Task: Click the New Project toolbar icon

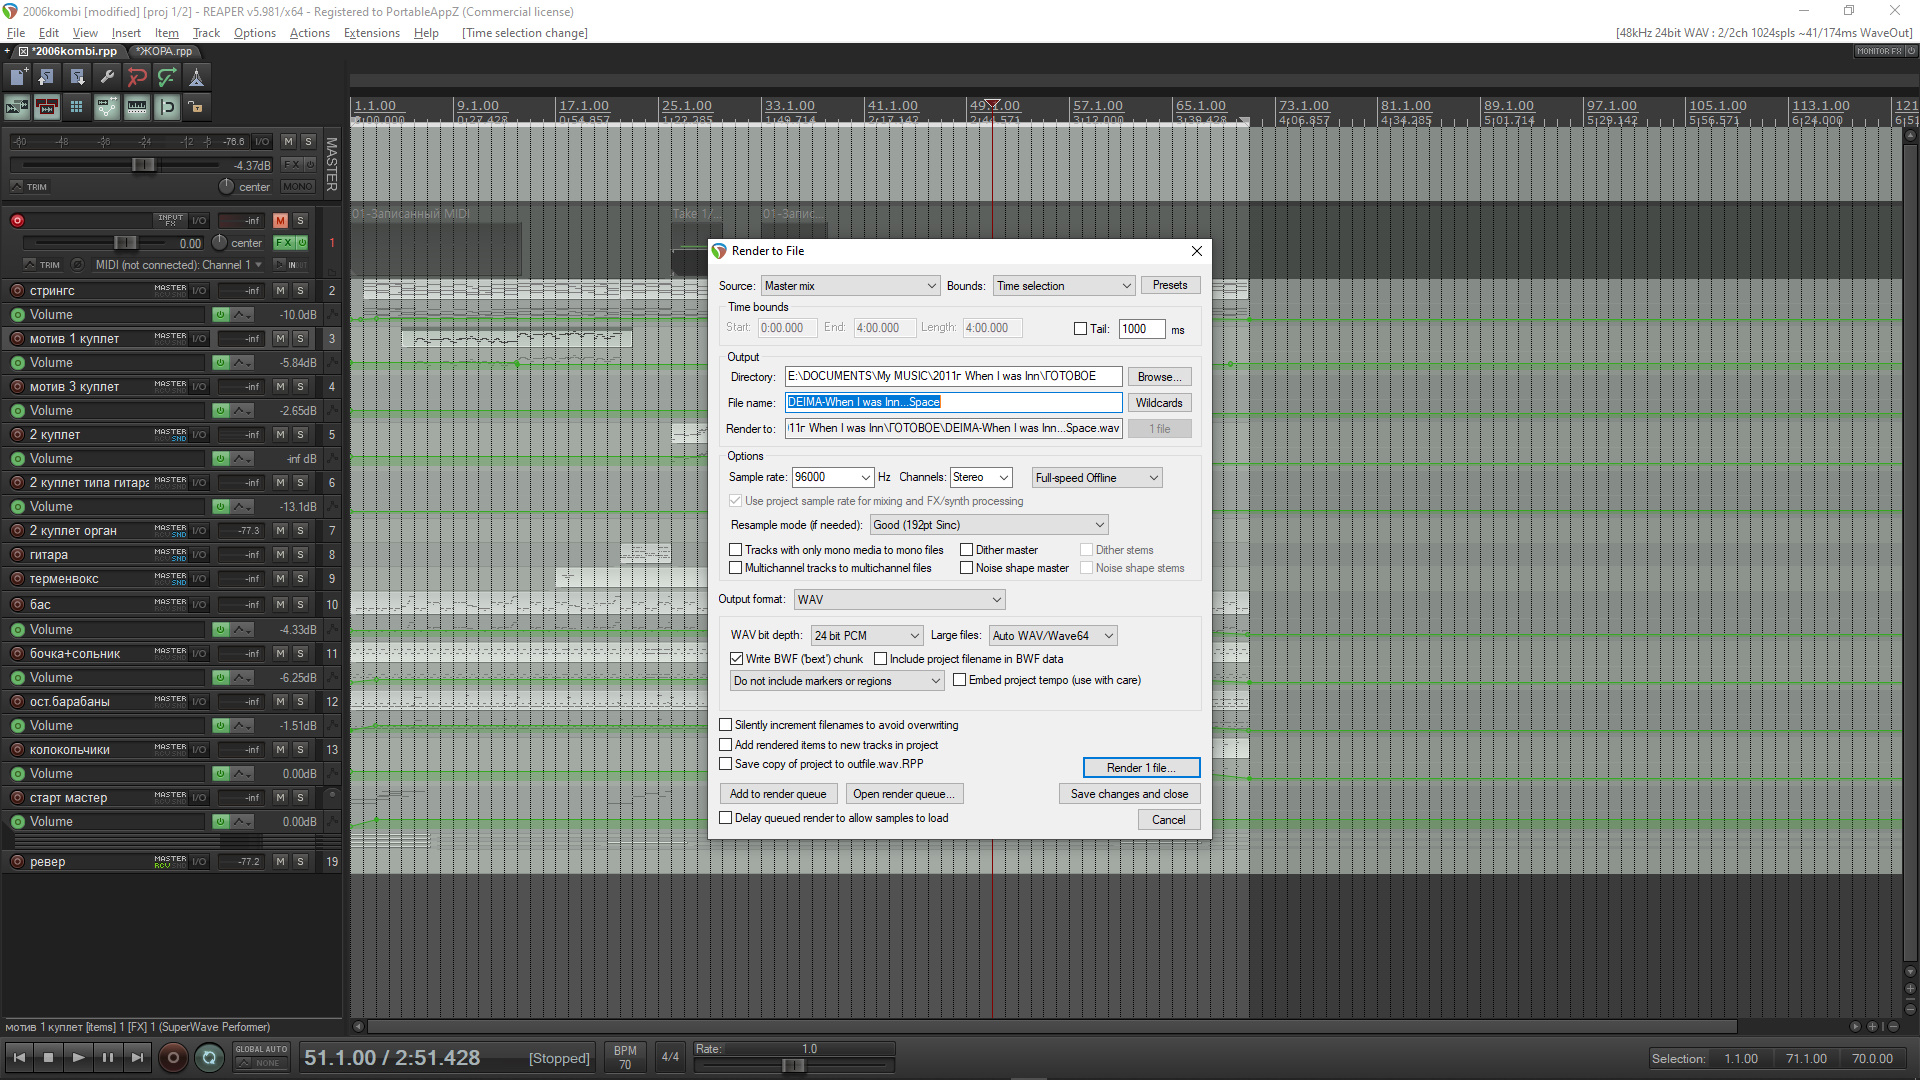Action: [18, 77]
